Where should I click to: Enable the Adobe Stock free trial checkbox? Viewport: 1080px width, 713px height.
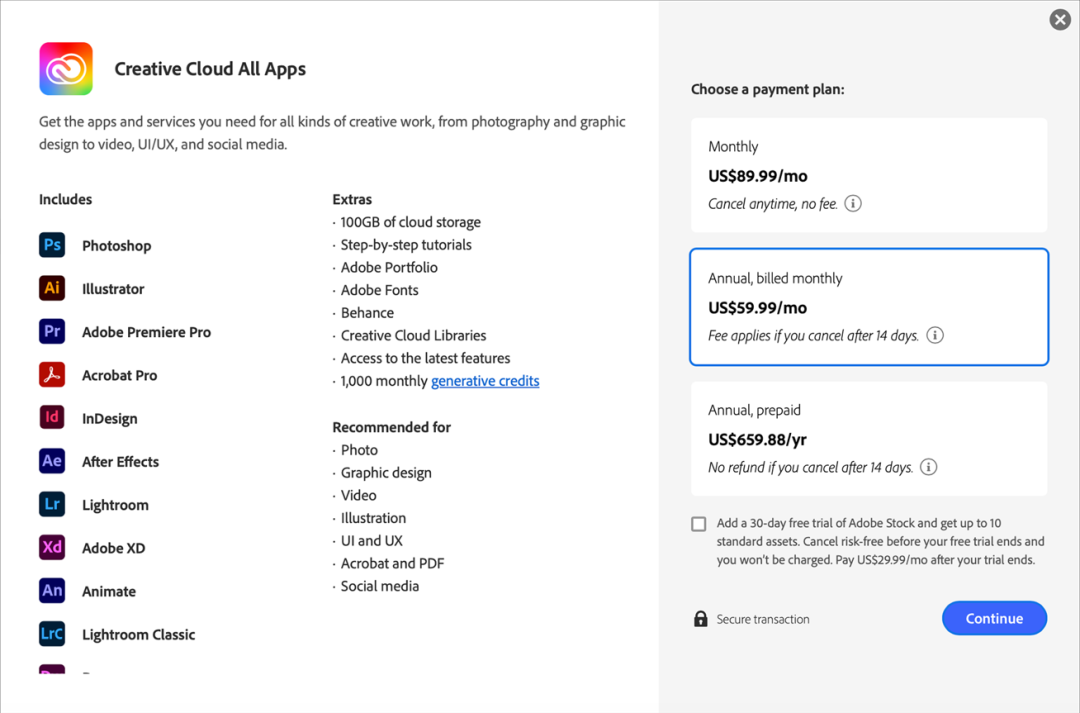[698, 523]
